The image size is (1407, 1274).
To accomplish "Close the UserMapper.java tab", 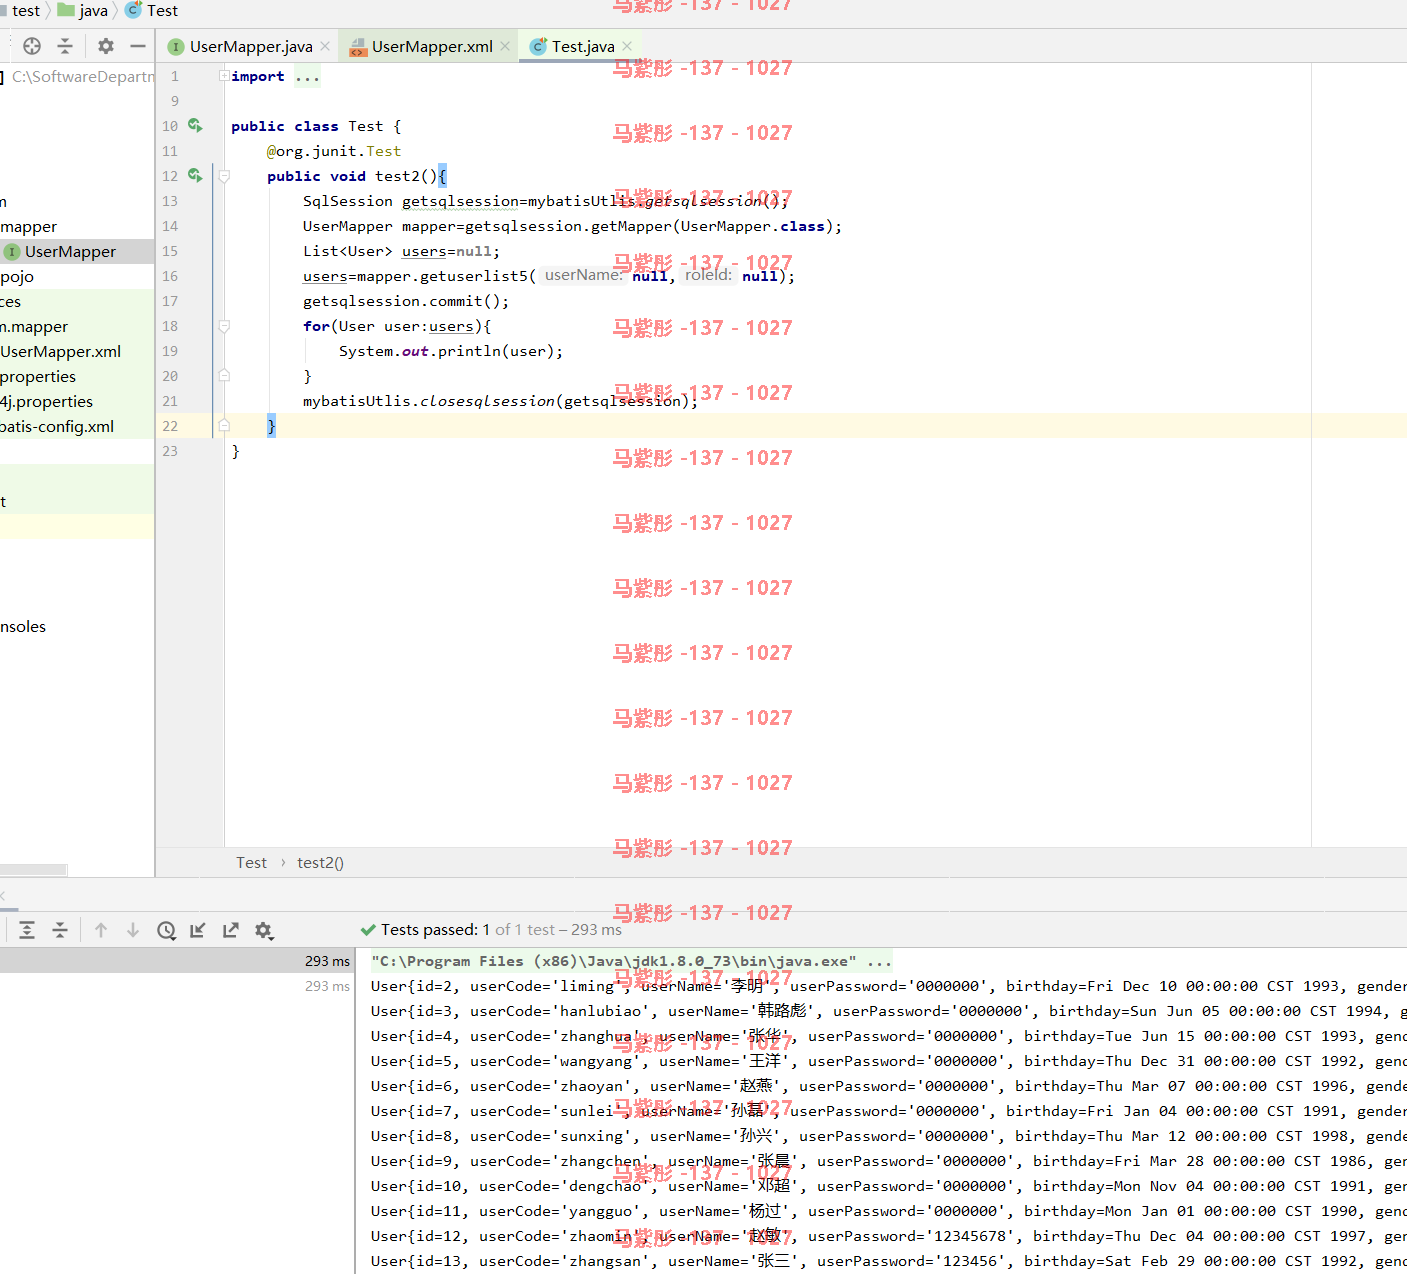I will pos(325,46).
